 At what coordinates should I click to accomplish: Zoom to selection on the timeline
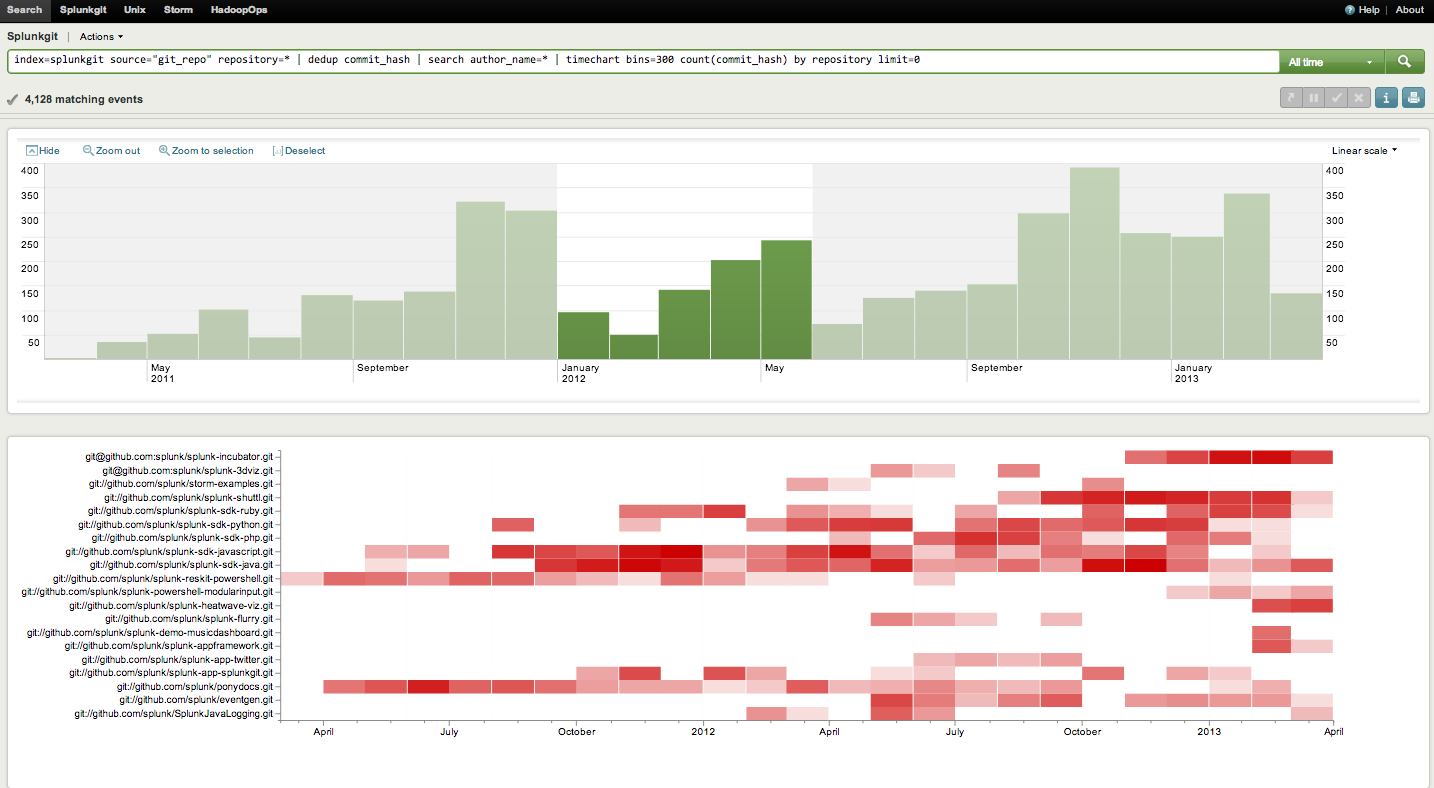(206, 150)
